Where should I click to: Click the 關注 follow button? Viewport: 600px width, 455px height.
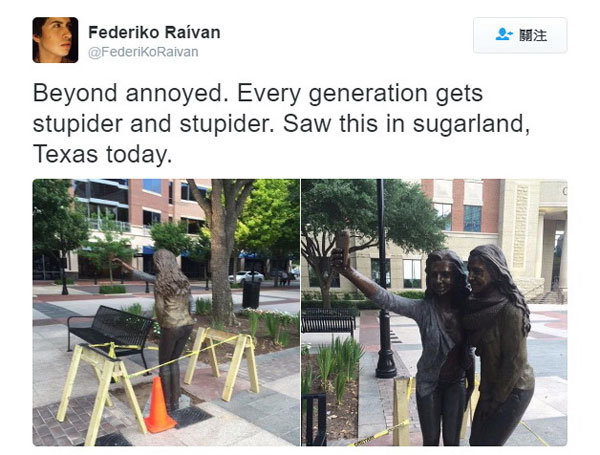(x=520, y=35)
